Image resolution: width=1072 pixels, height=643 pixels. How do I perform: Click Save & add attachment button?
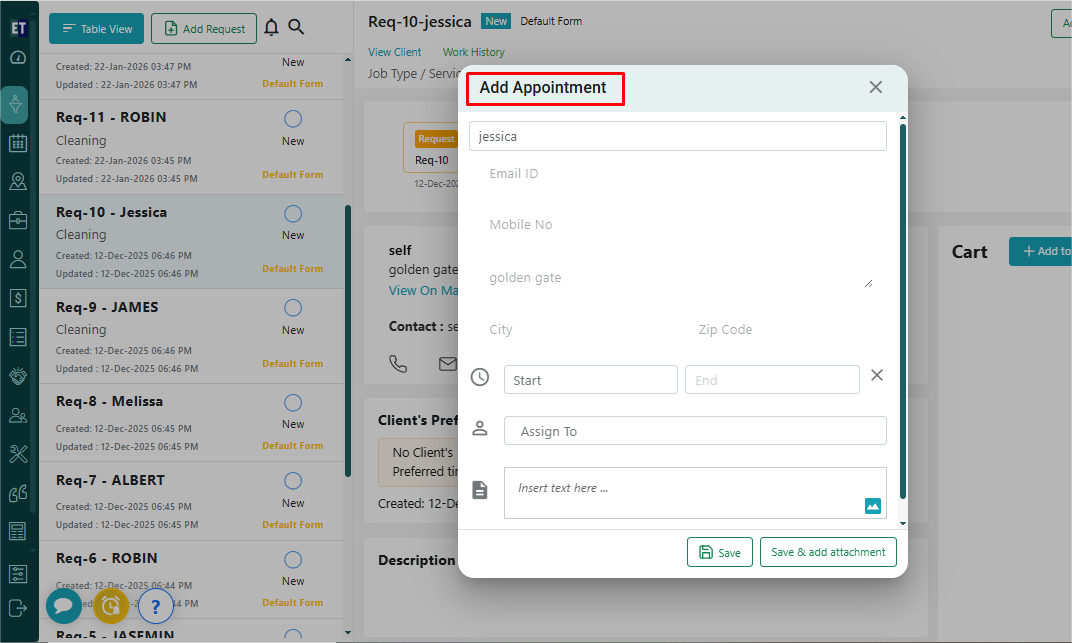pyautogui.click(x=828, y=552)
